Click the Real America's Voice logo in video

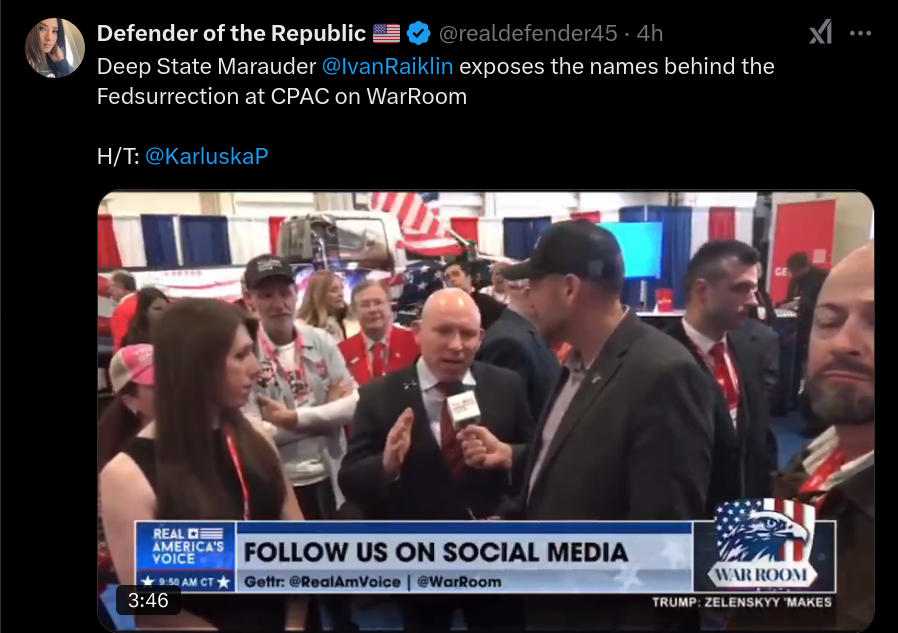coord(186,546)
